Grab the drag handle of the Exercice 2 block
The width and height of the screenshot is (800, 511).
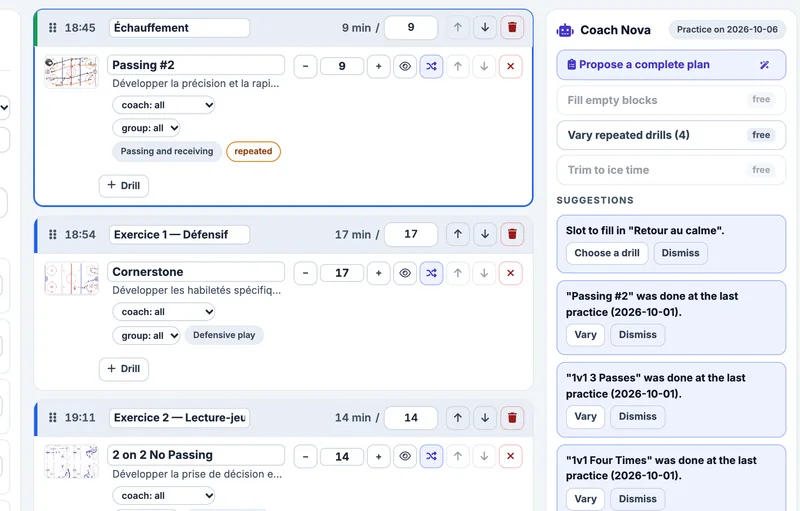53,418
